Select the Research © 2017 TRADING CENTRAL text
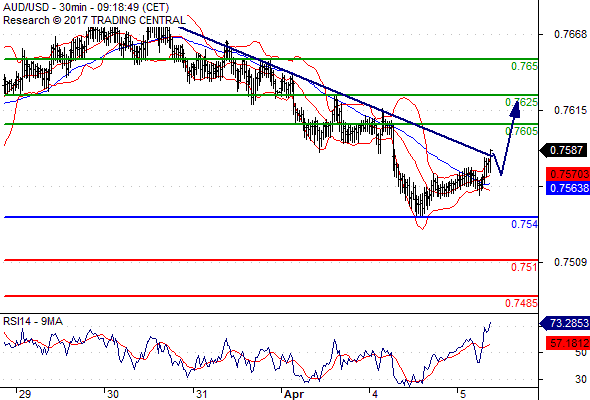The height and width of the screenshot is (400, 590). tap(94, 20)
